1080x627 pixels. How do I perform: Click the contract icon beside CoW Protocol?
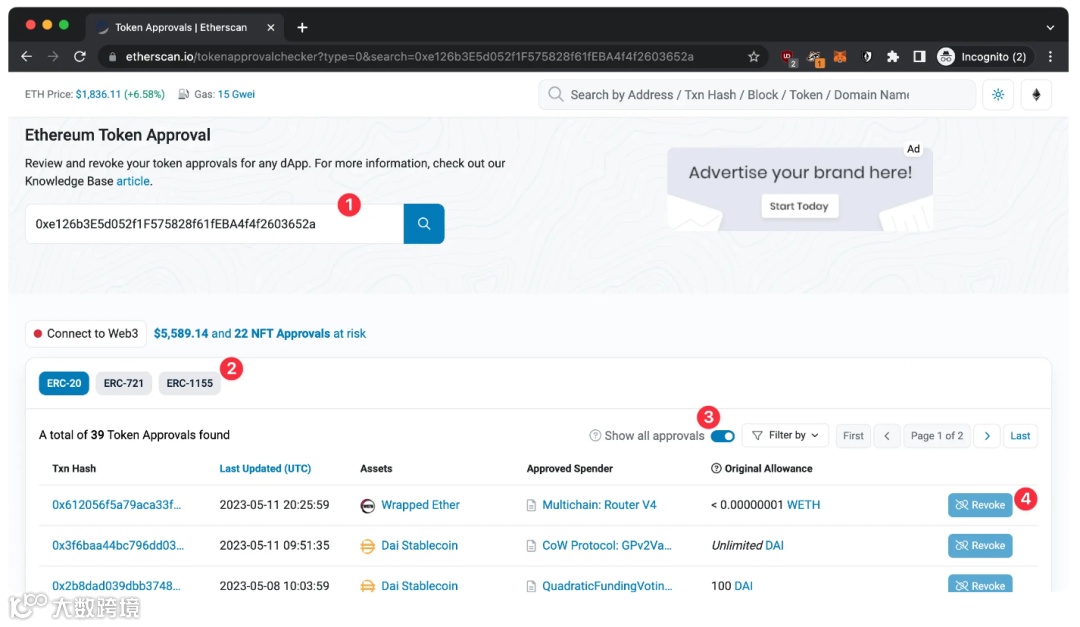(x=531, y=546)
